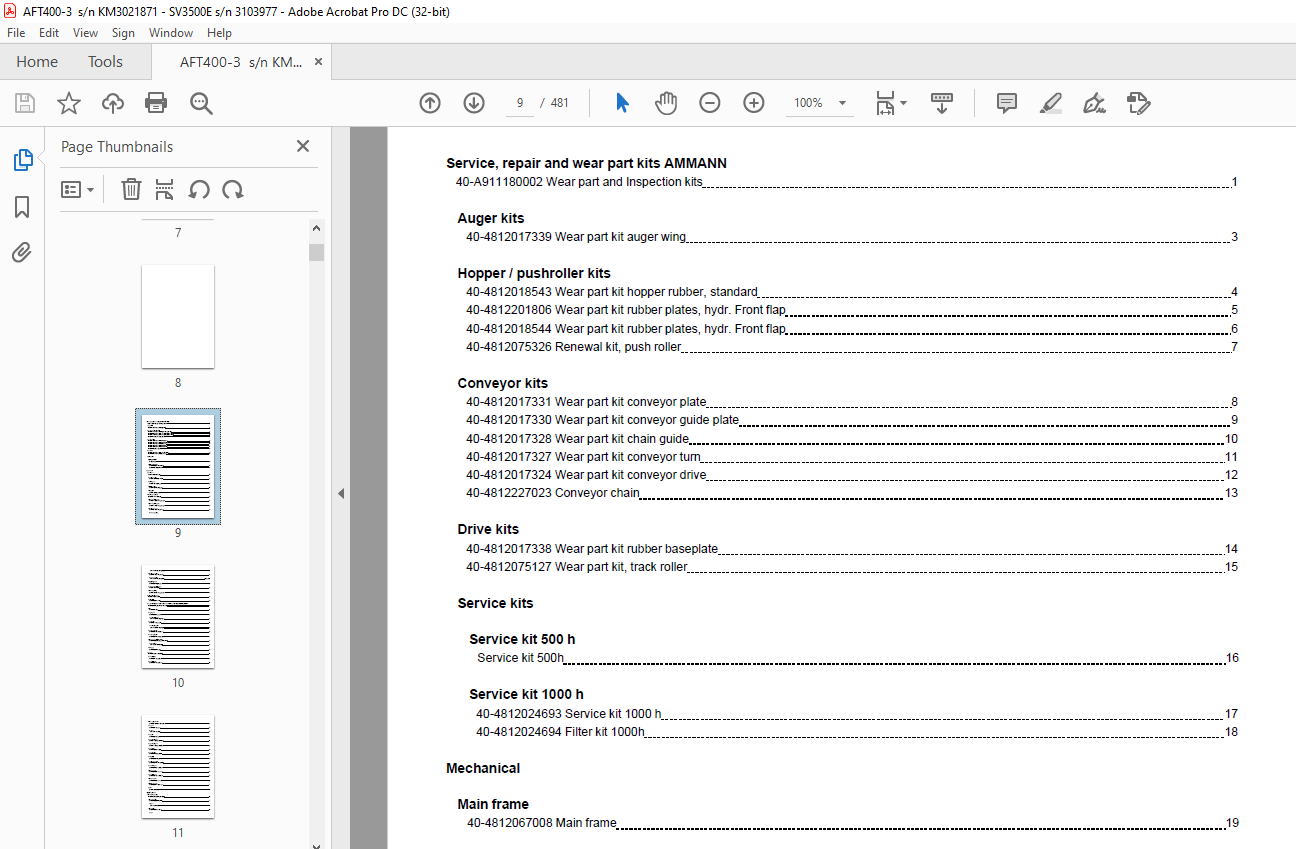This screenshot has height=849, width=1296.
Task: Click the thumbnails panel scrollbar handle
Action: click(316, 252)
